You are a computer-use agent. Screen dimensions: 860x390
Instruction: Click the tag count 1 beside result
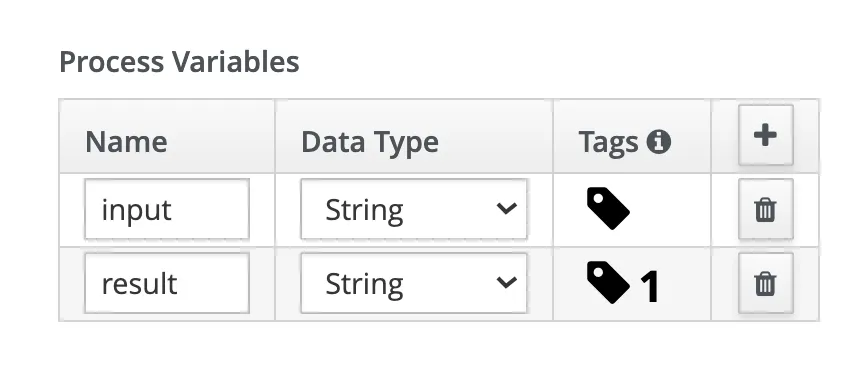[x=650, y=286]
